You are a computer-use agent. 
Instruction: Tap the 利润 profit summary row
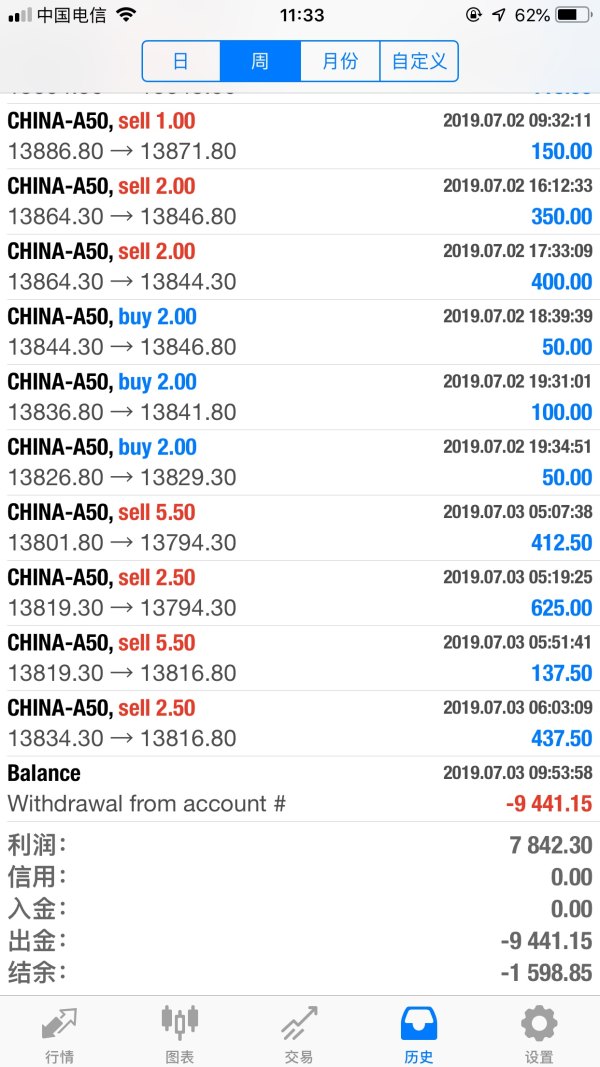point(300,845)
